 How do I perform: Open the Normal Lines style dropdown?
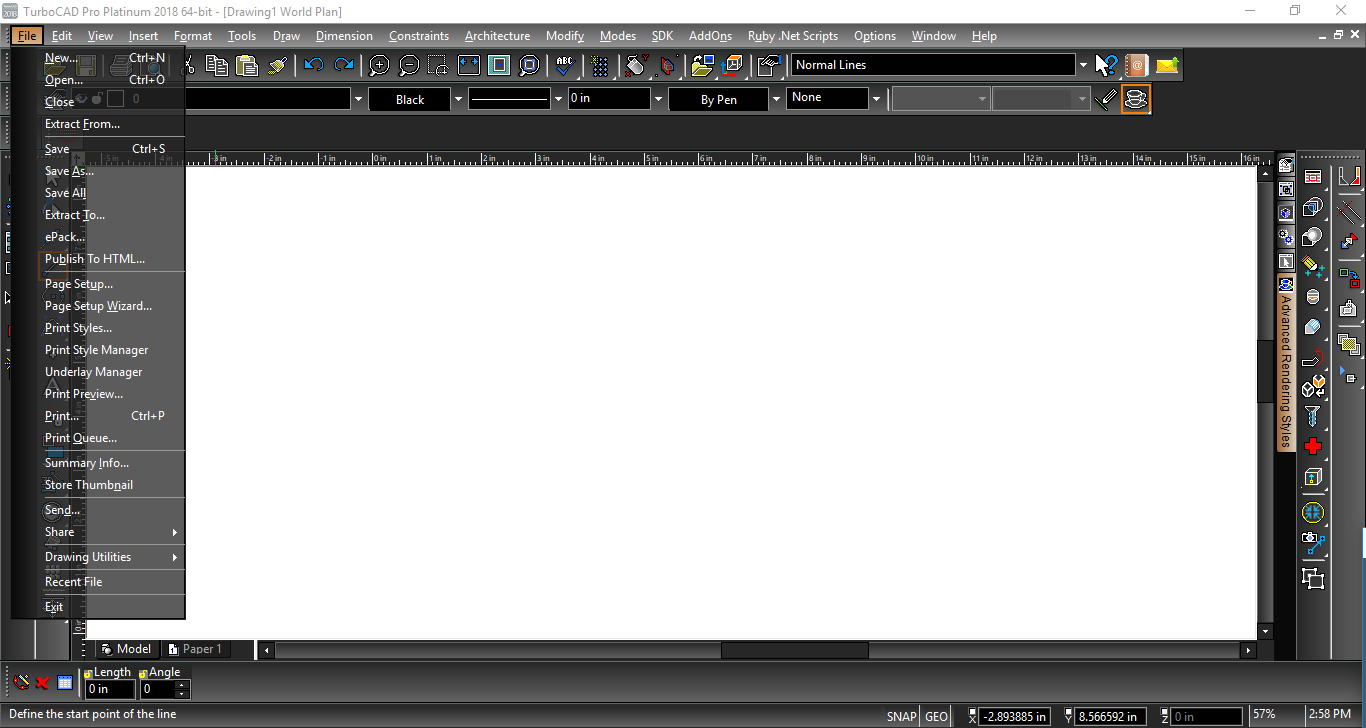pyautogui.click(x=1083, y=65)
